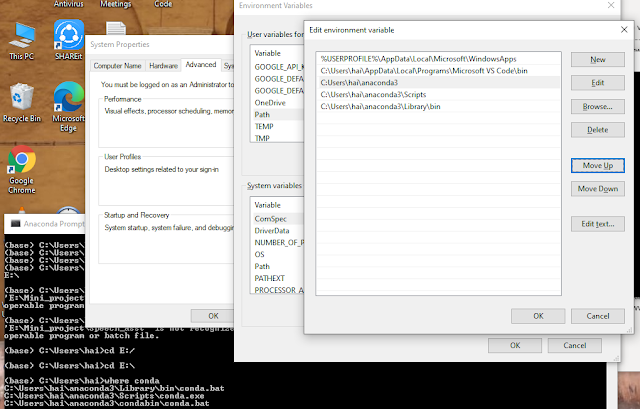The height and width of the screenshot is (409, 640).
Task: Select GOOGLE_API_K user variable row
Action: click(x=278, y=67)
